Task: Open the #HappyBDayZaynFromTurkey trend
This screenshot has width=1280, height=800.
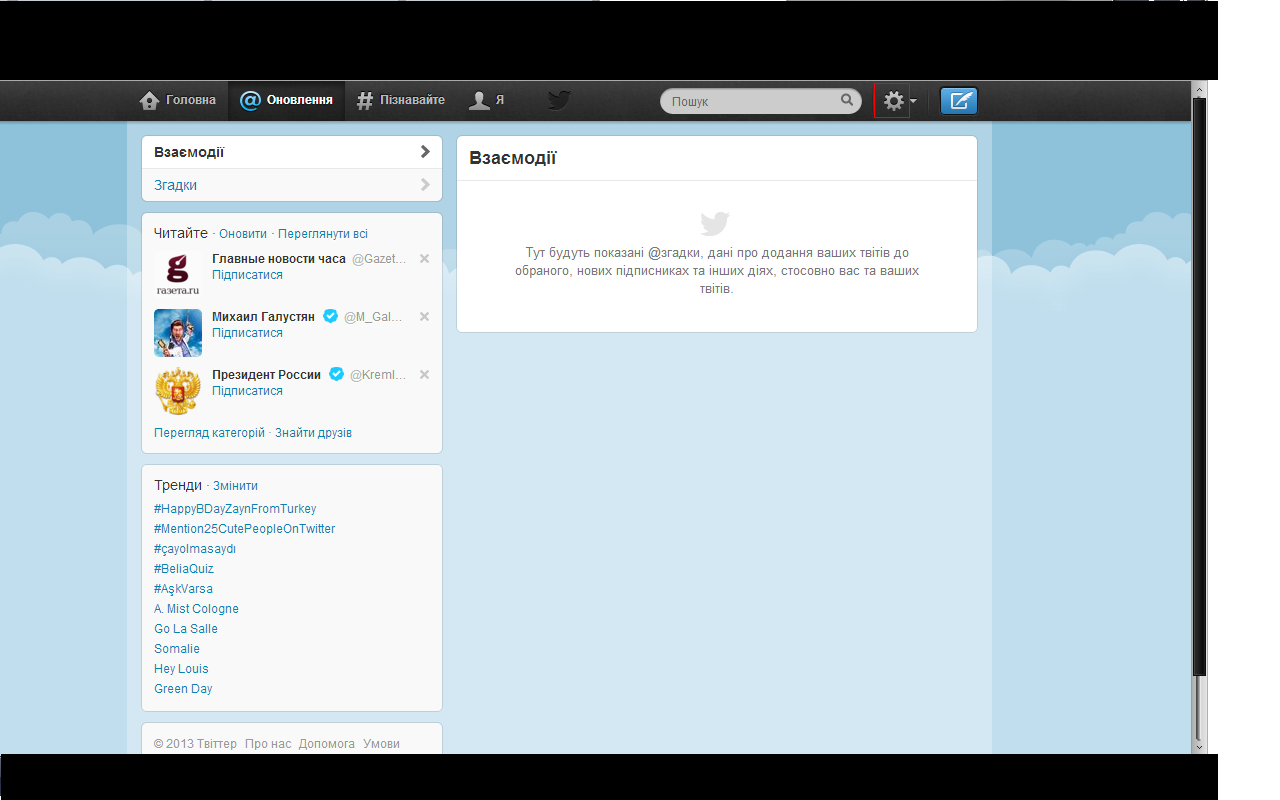Action: [x=235, y=509]
